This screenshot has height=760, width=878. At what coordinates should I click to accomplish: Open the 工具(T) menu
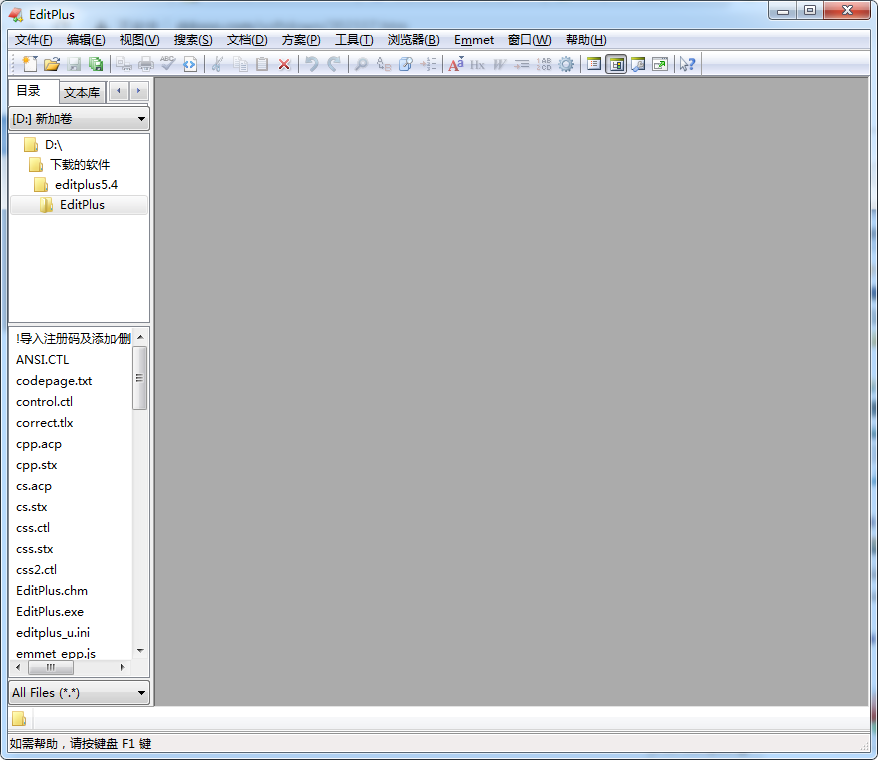click(353, 40)
